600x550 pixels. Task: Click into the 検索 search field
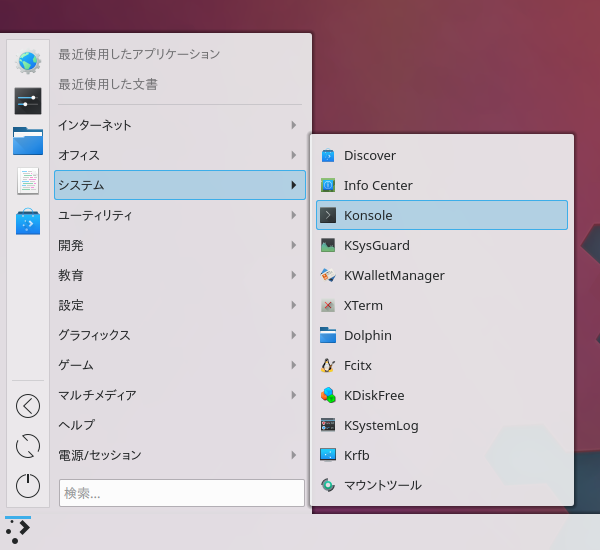[182, 493]
